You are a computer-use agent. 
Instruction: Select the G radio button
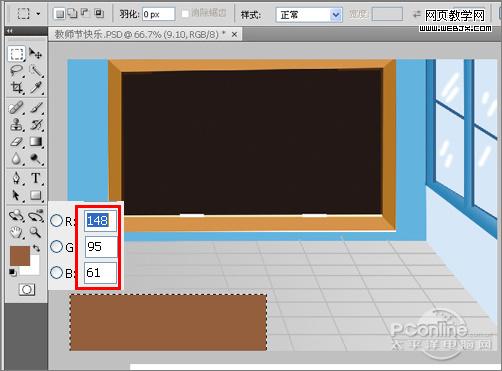(x=56, y=247)
